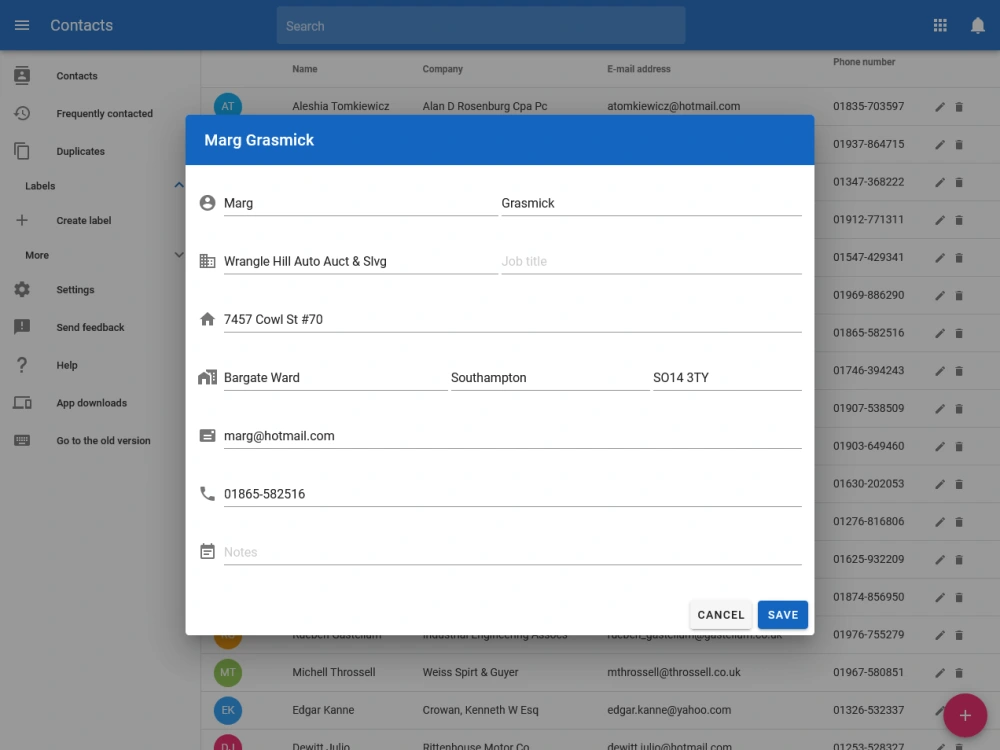Click email atomkiewicz@hotmail.com

click(673, 106)
